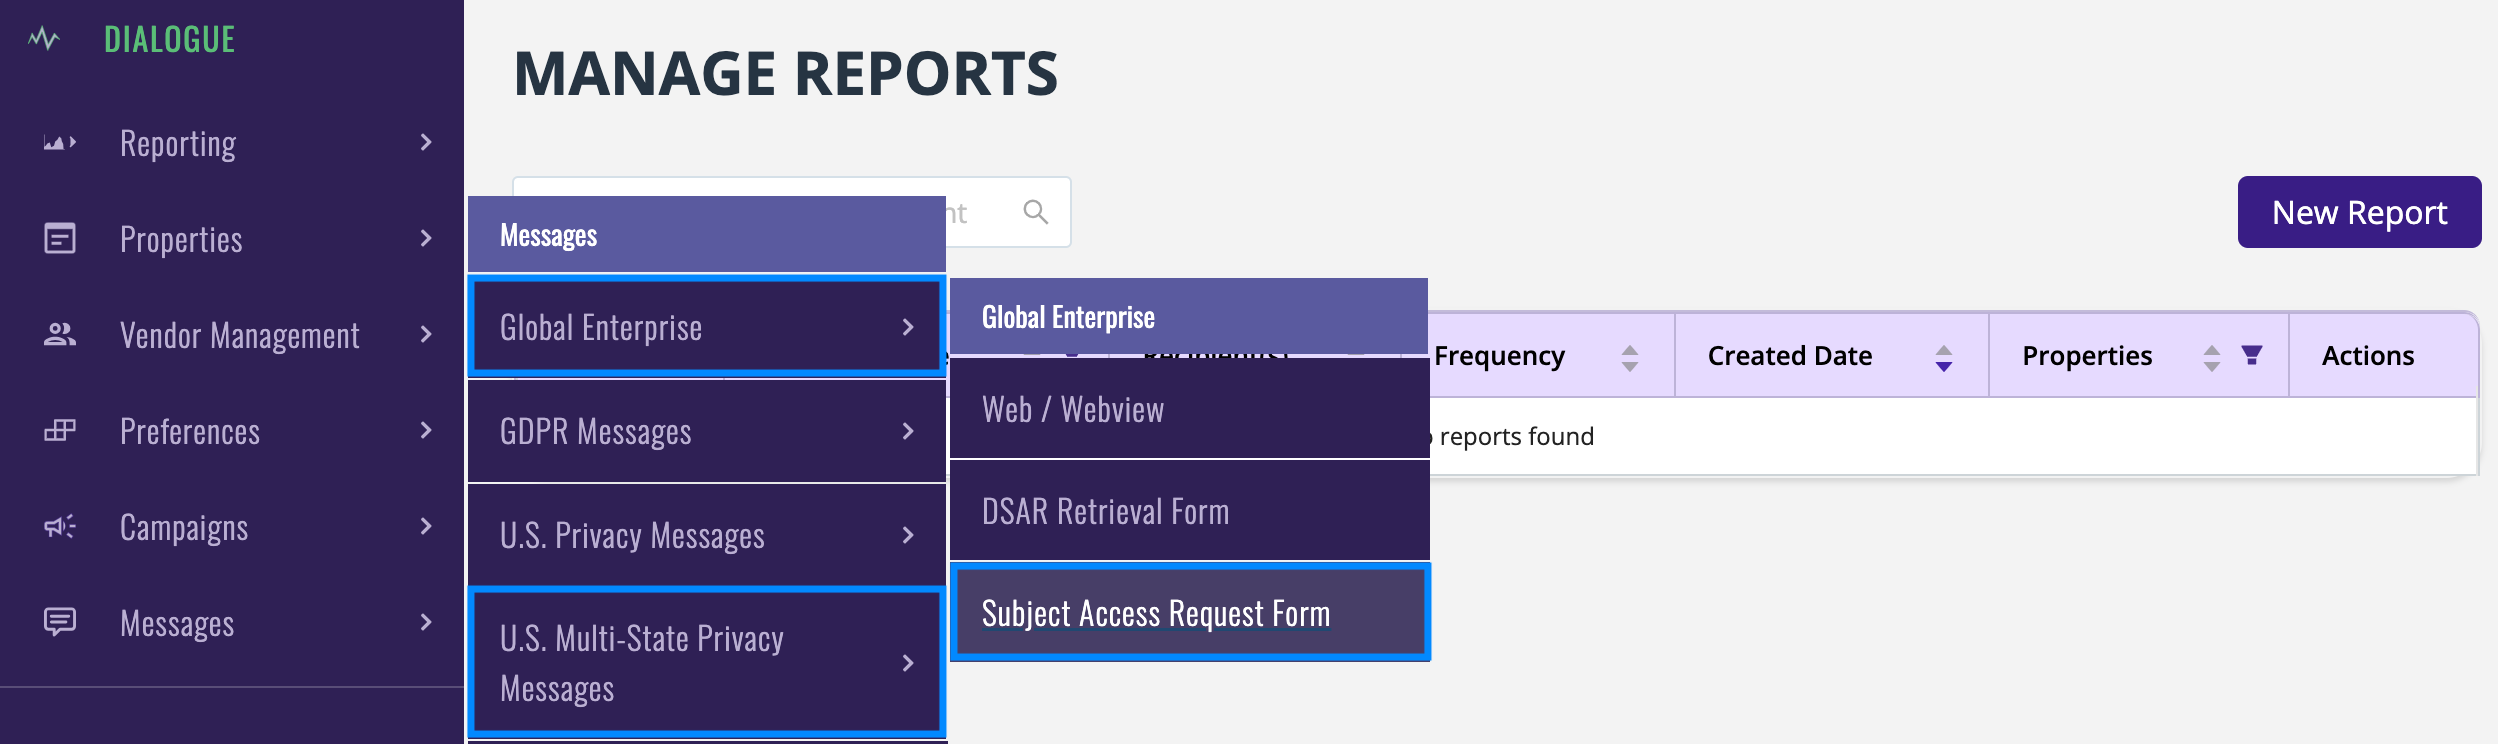This screenshot has width=2498, height=744.
Task: Click the search magnifier icon
Action: click(x=1036, y=212)
